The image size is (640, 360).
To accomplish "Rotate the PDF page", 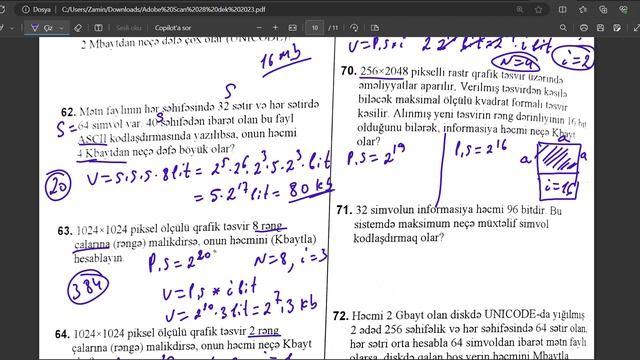I will tap(354, 28).
